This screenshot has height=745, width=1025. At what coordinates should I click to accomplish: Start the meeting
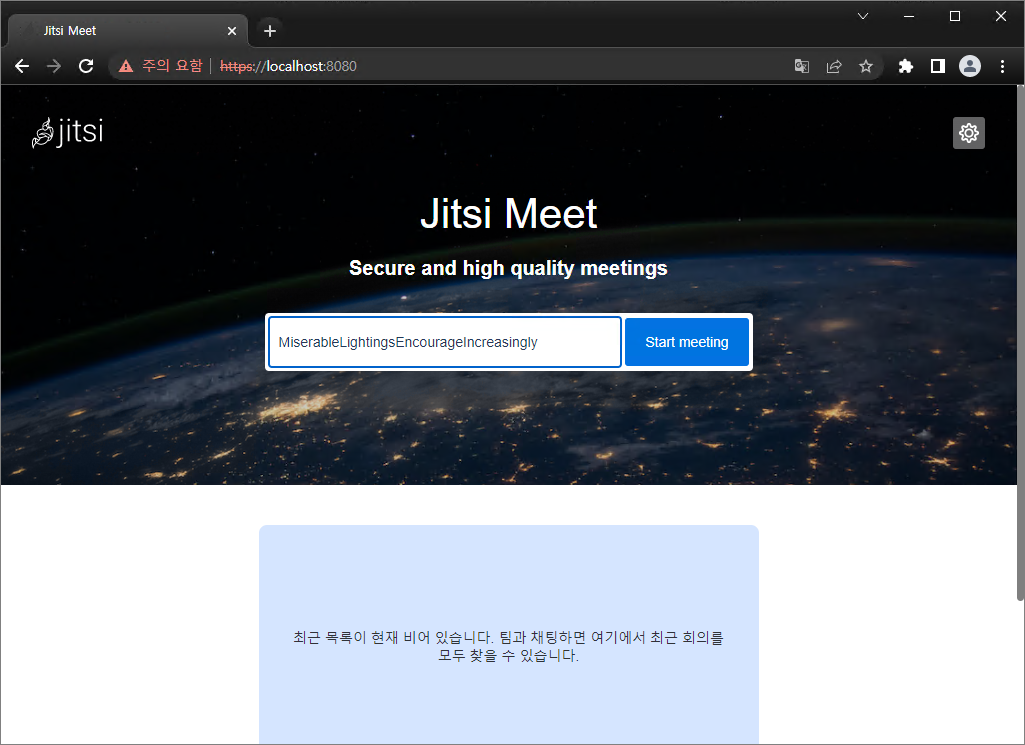686,342
